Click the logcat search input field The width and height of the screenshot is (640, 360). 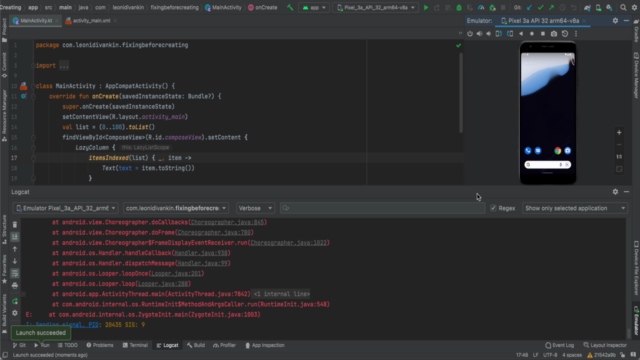[x=382, y=208]
